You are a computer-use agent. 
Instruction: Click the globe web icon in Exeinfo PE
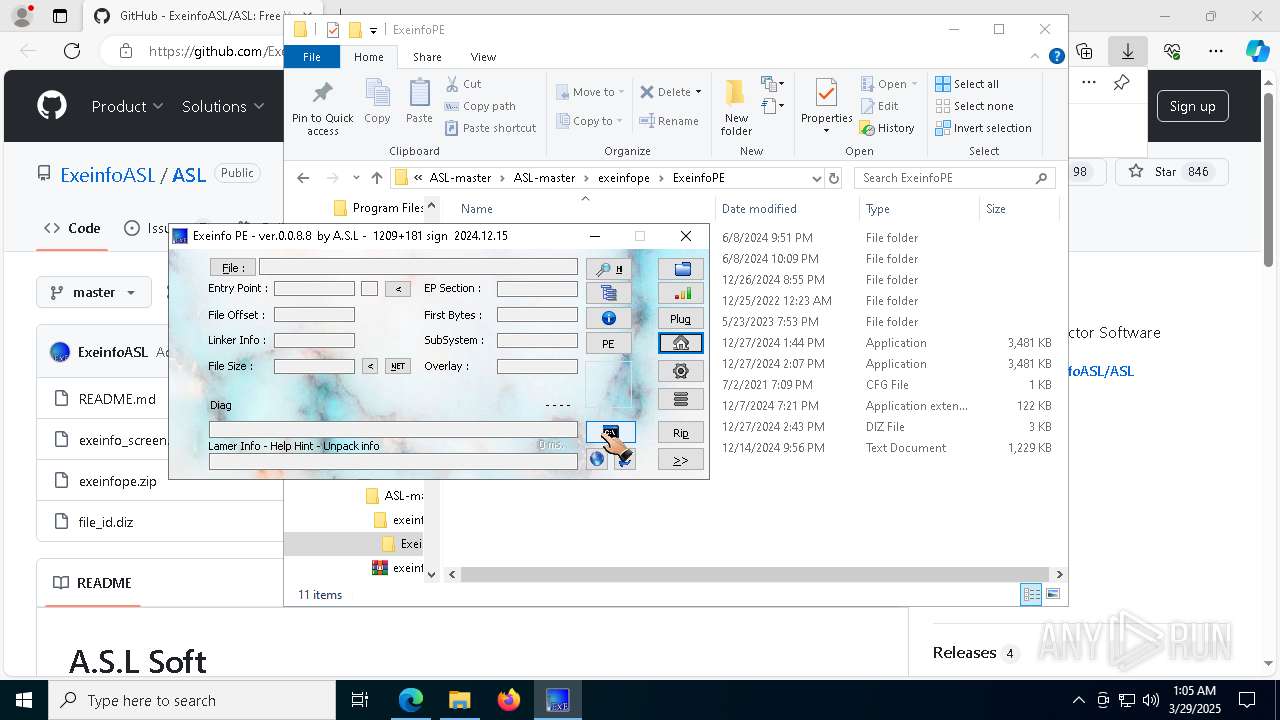(597, 460)
